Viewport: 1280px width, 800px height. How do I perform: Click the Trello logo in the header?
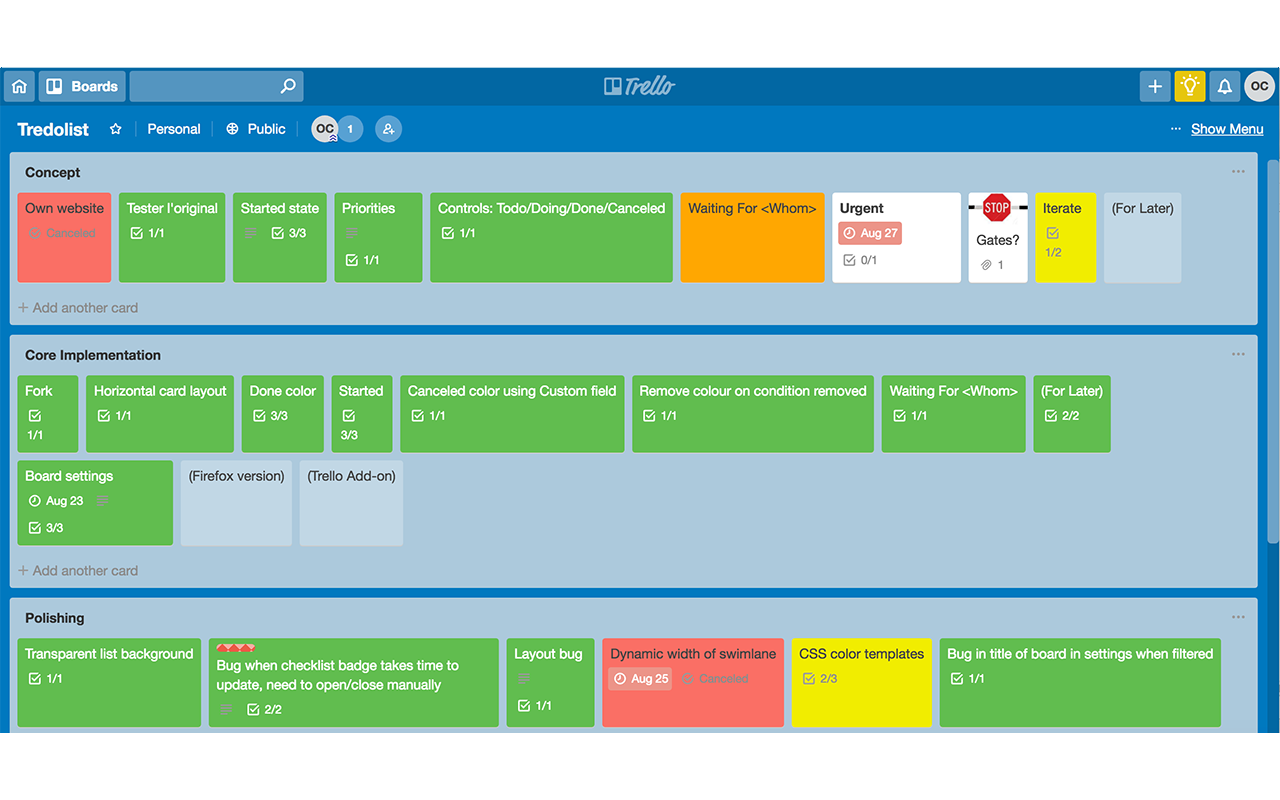coord(640,86)
